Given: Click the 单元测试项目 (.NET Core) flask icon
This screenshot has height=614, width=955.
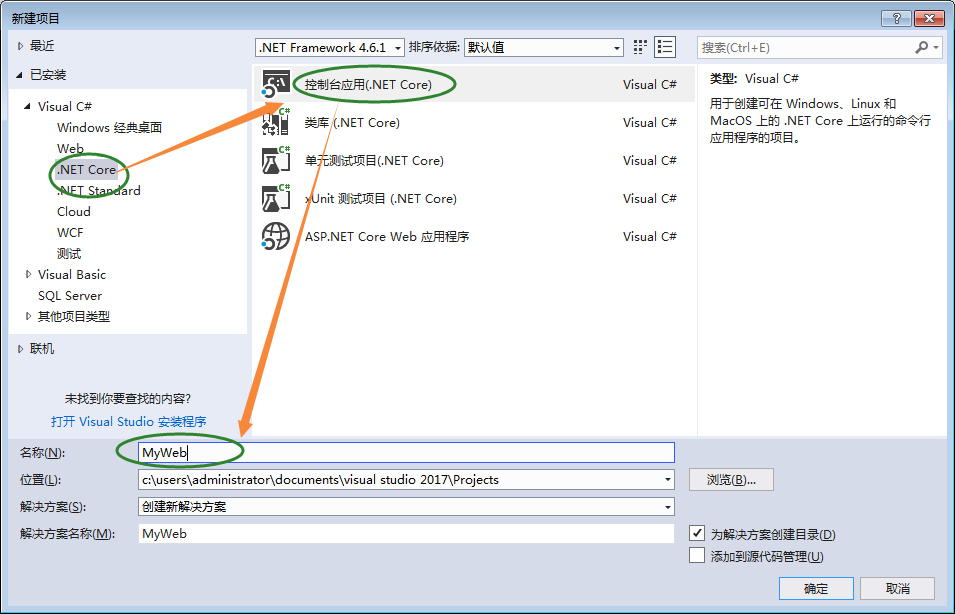Looking at the screenshot, I should pyautogui.click(x=276, y=160).
